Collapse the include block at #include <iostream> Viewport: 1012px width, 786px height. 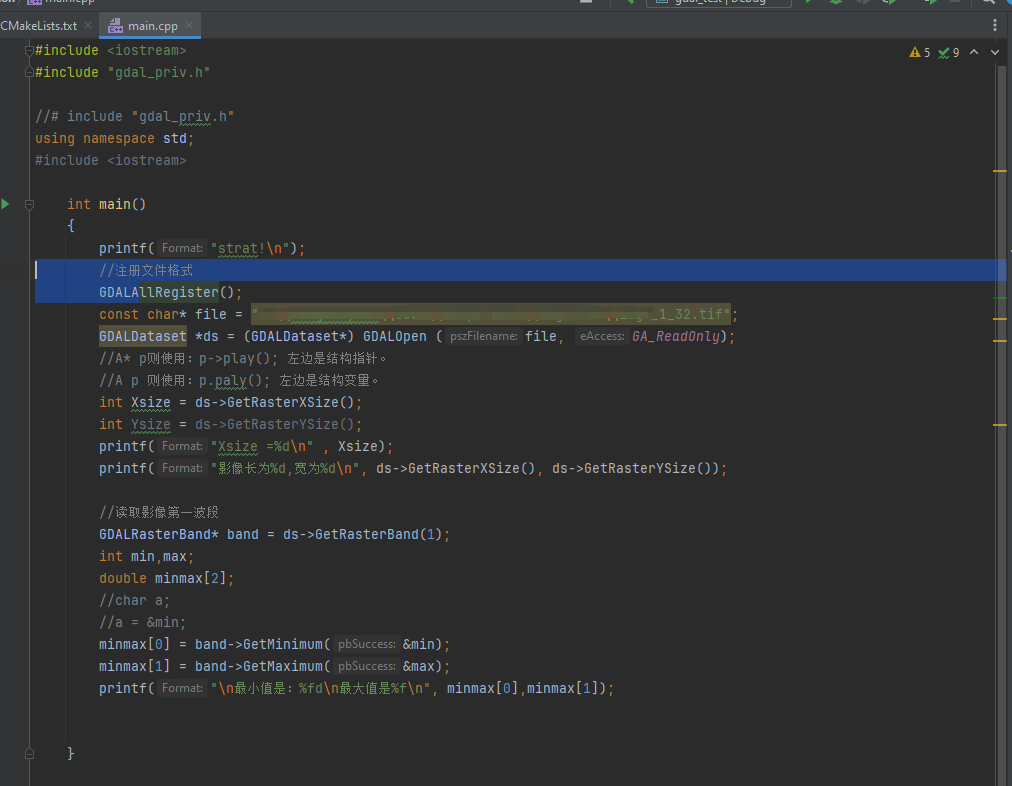tap(30, 50)
